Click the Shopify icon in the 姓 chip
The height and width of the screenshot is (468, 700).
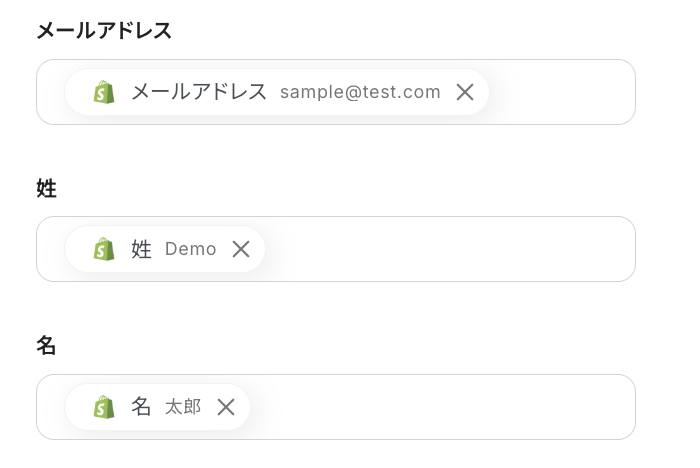click(104, 249)
